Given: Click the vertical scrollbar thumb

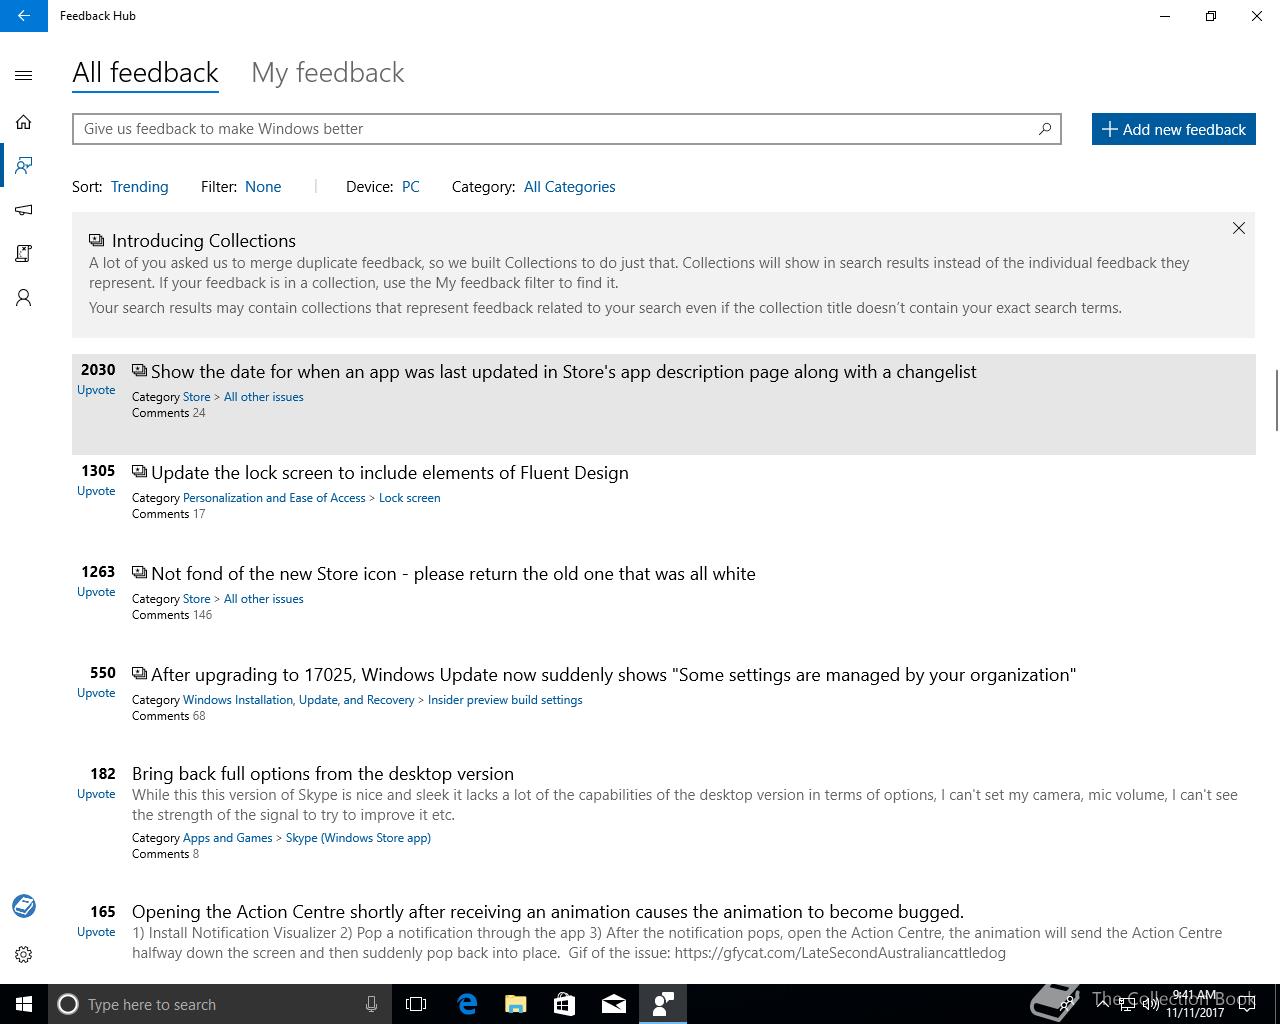Looking at the screenshot, I should tap(1276, 400).
